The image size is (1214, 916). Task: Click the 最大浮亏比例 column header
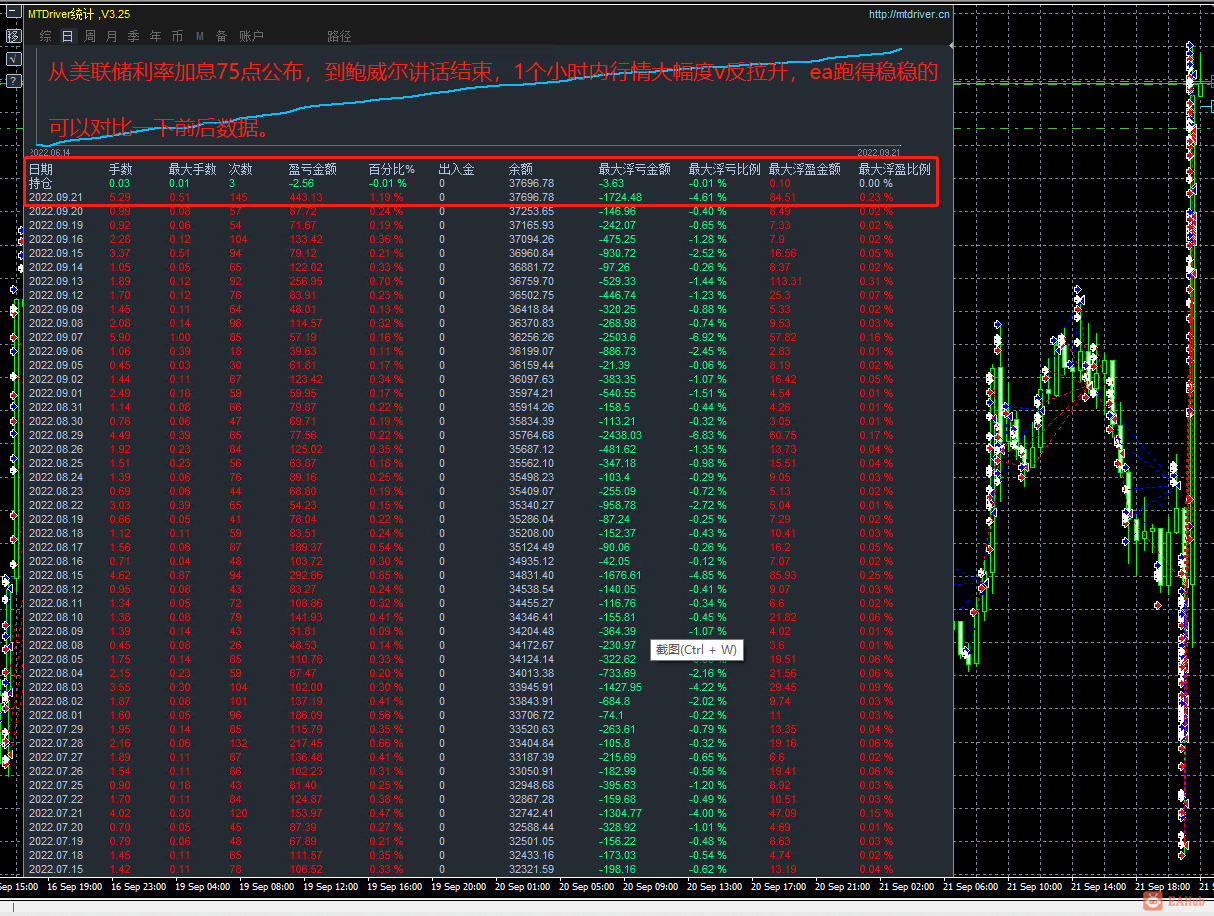pos(724,170)
